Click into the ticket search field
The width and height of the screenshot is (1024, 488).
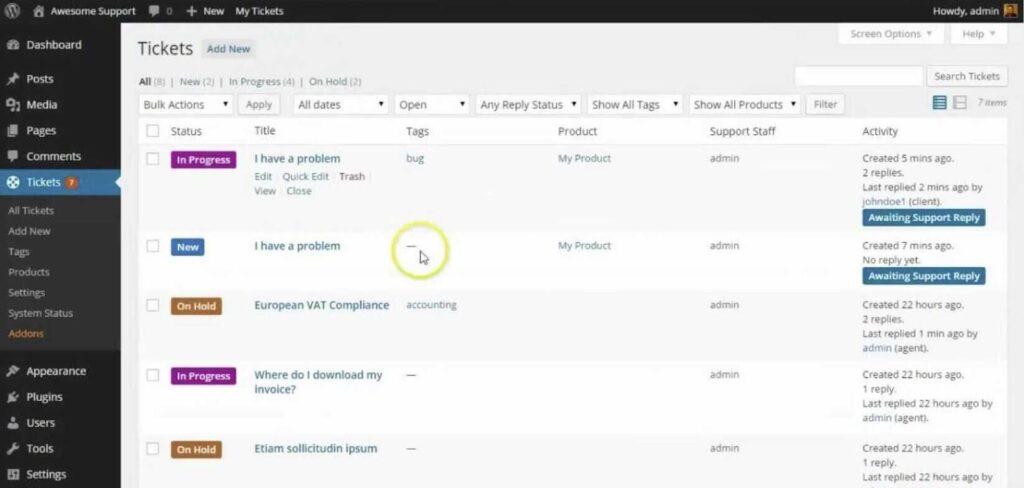click(x=858, y=76)
